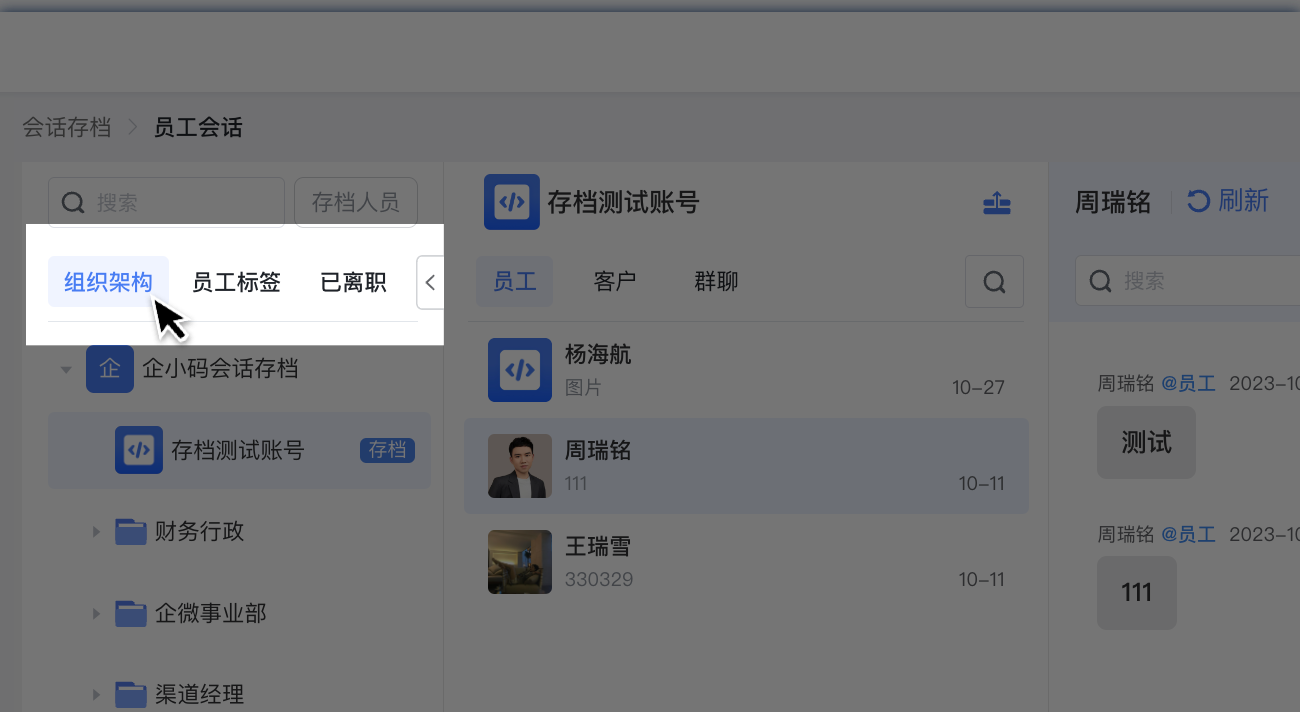This screenshot has width=1300, height=712.
Task: Switch to the 员工标签 tab
Action: [x=236, y=282]
